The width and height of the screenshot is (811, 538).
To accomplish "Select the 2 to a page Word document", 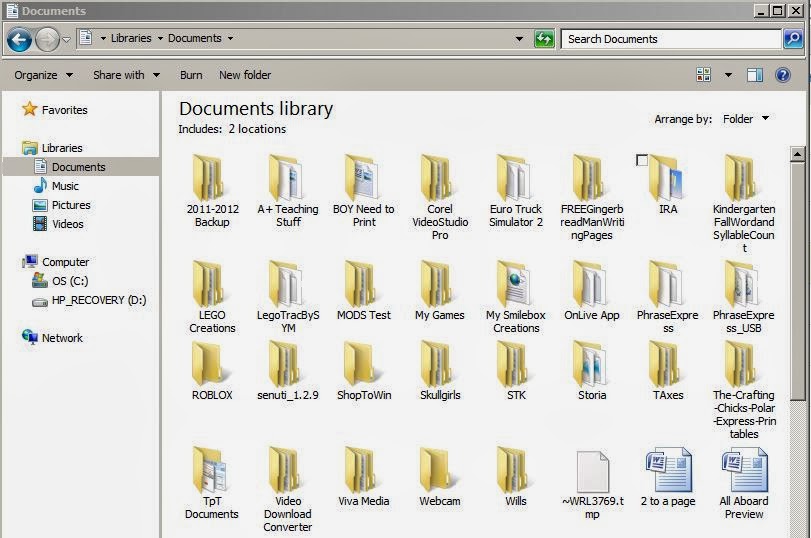I will [x=667, y=477].
